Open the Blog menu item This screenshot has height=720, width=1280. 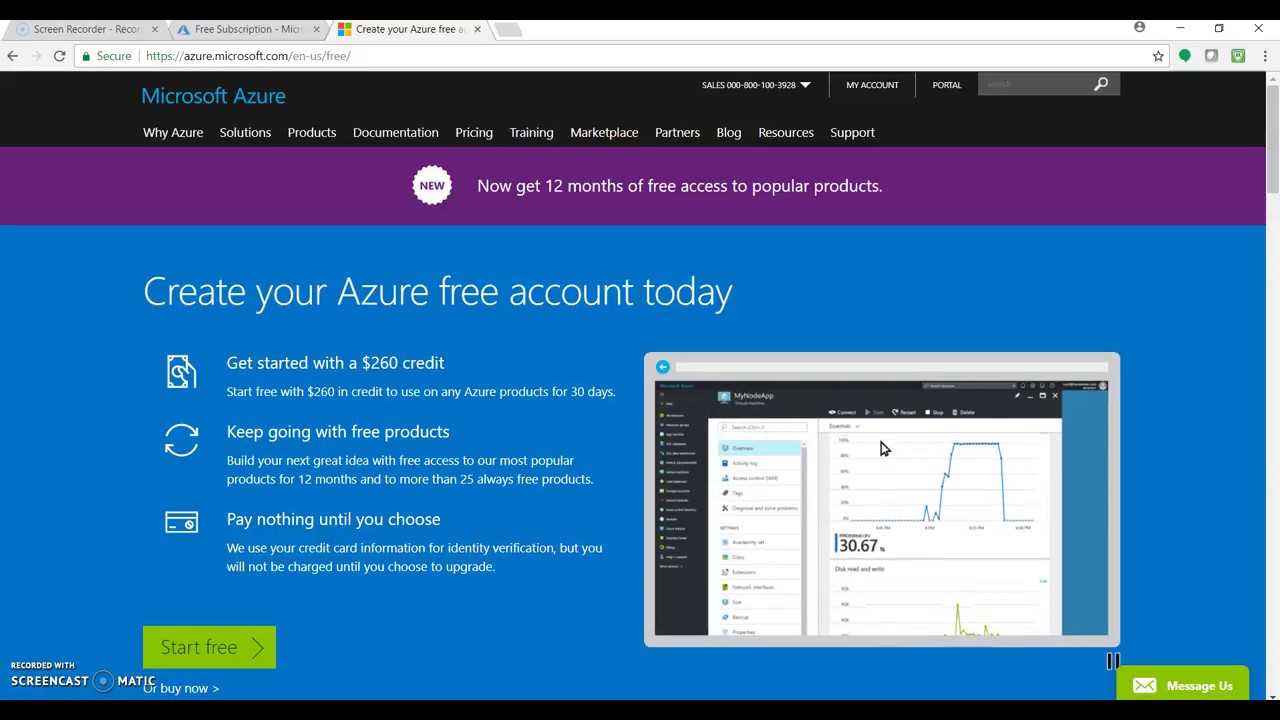(729, 132)
